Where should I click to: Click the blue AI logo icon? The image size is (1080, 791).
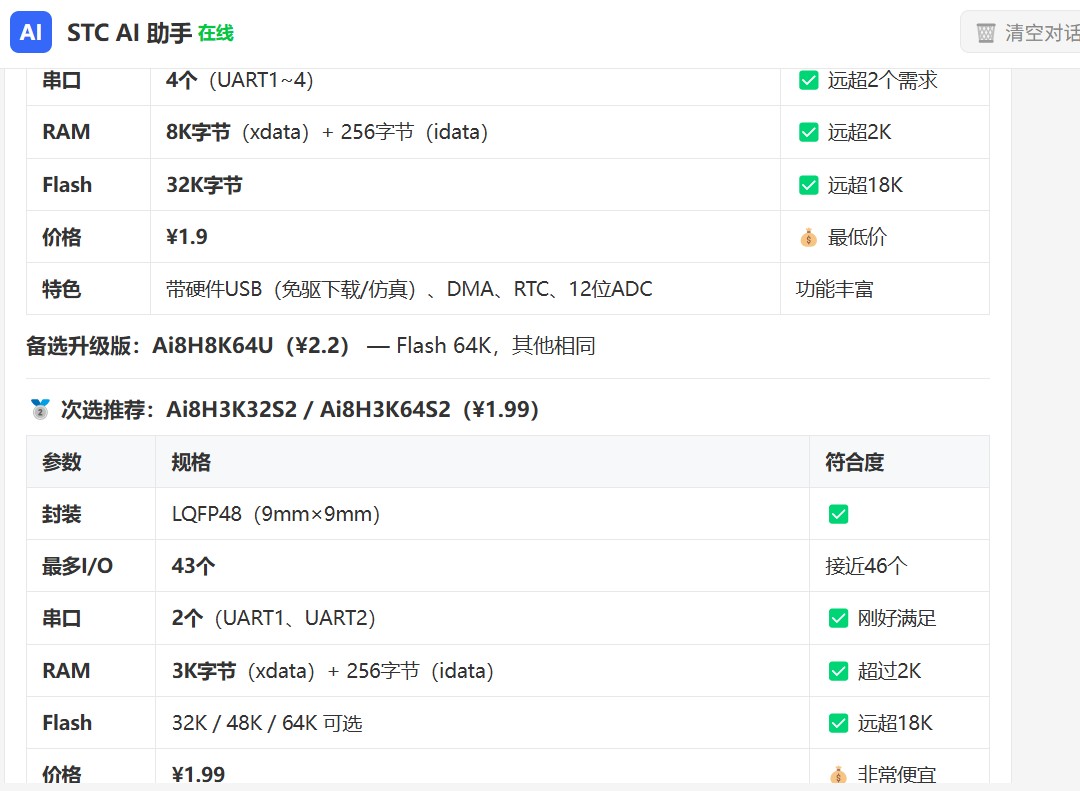(31, 32)
